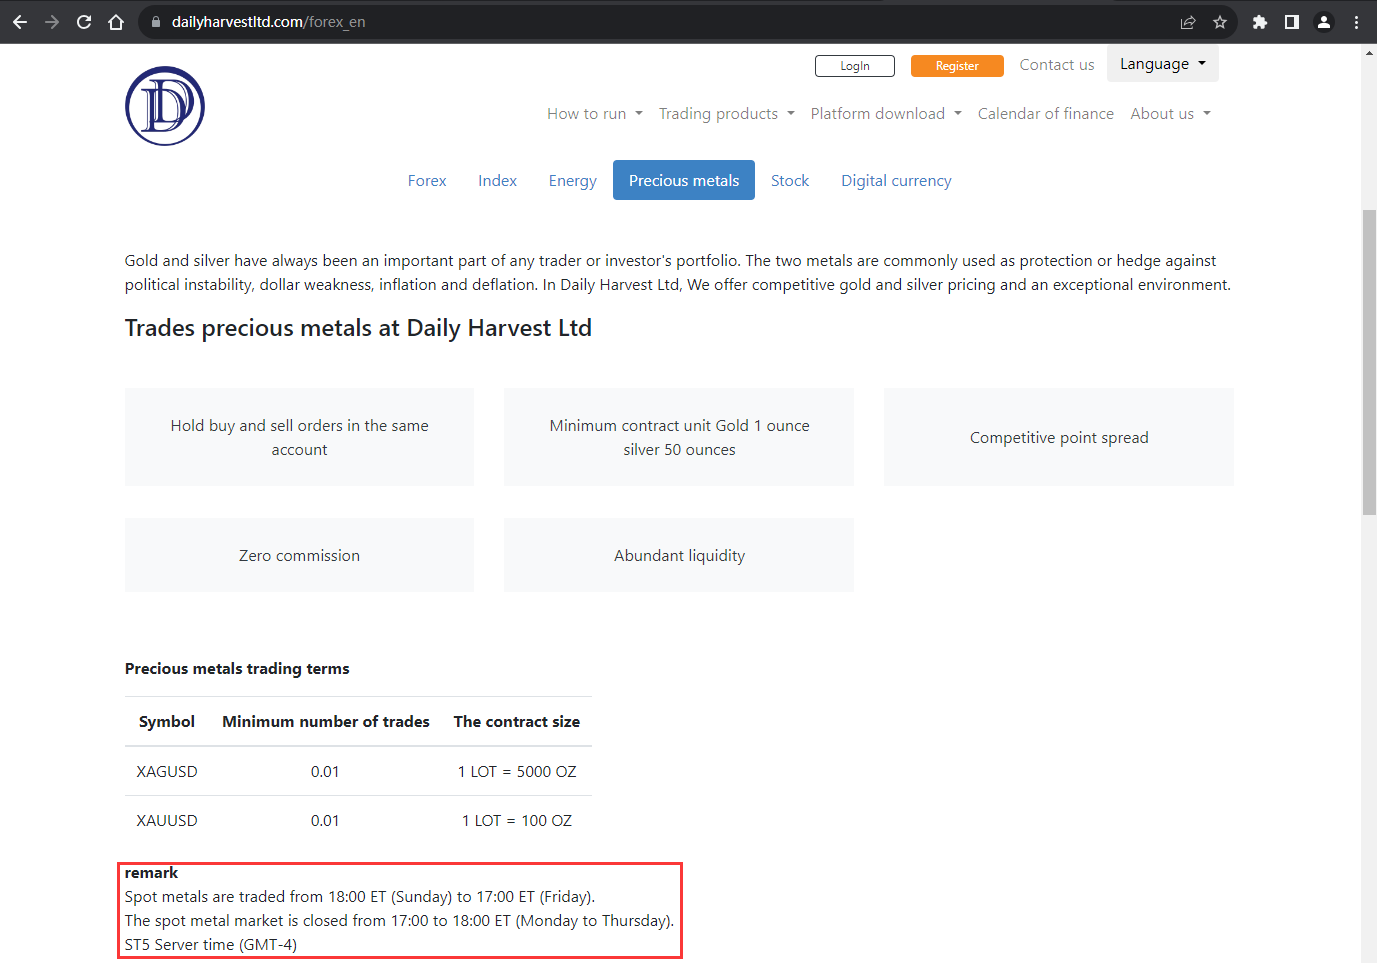Click the 'Precious metals trading terms' heading
This screenshot has height=963, width=1377.
pyautogui.click(x=237, y=668)
